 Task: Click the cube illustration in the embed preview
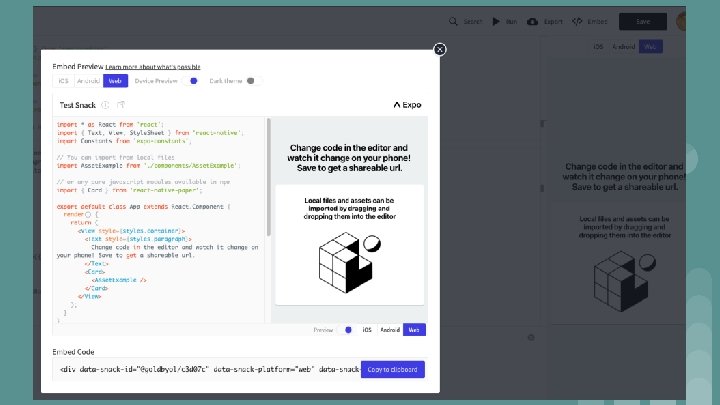[x=349, y=262]
